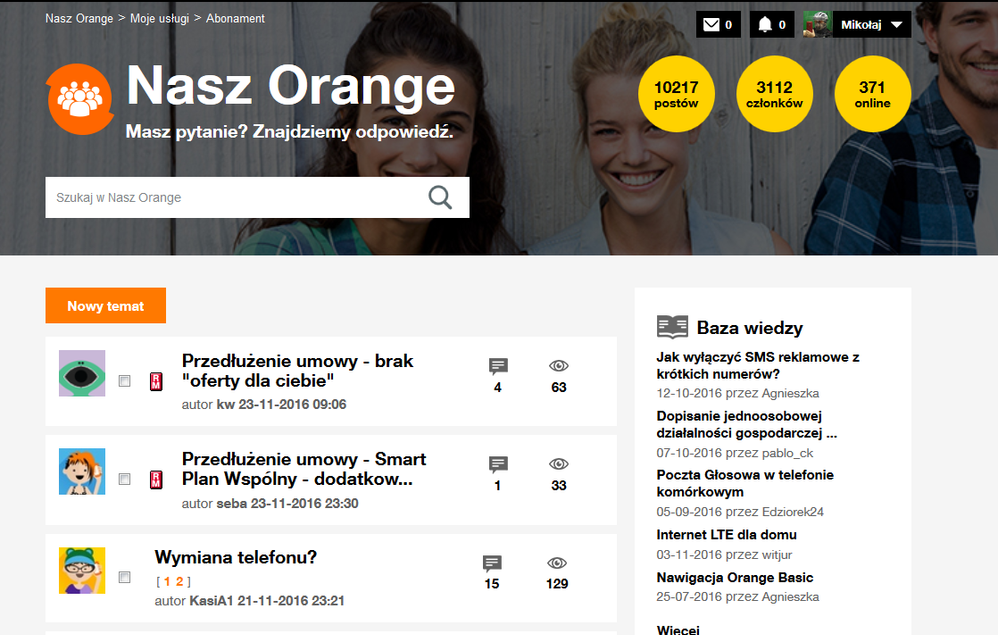Tick checkbox for 'brak oferty dla ciebie' topic
This screenshot has height=635, width=998.
point(125,381)
